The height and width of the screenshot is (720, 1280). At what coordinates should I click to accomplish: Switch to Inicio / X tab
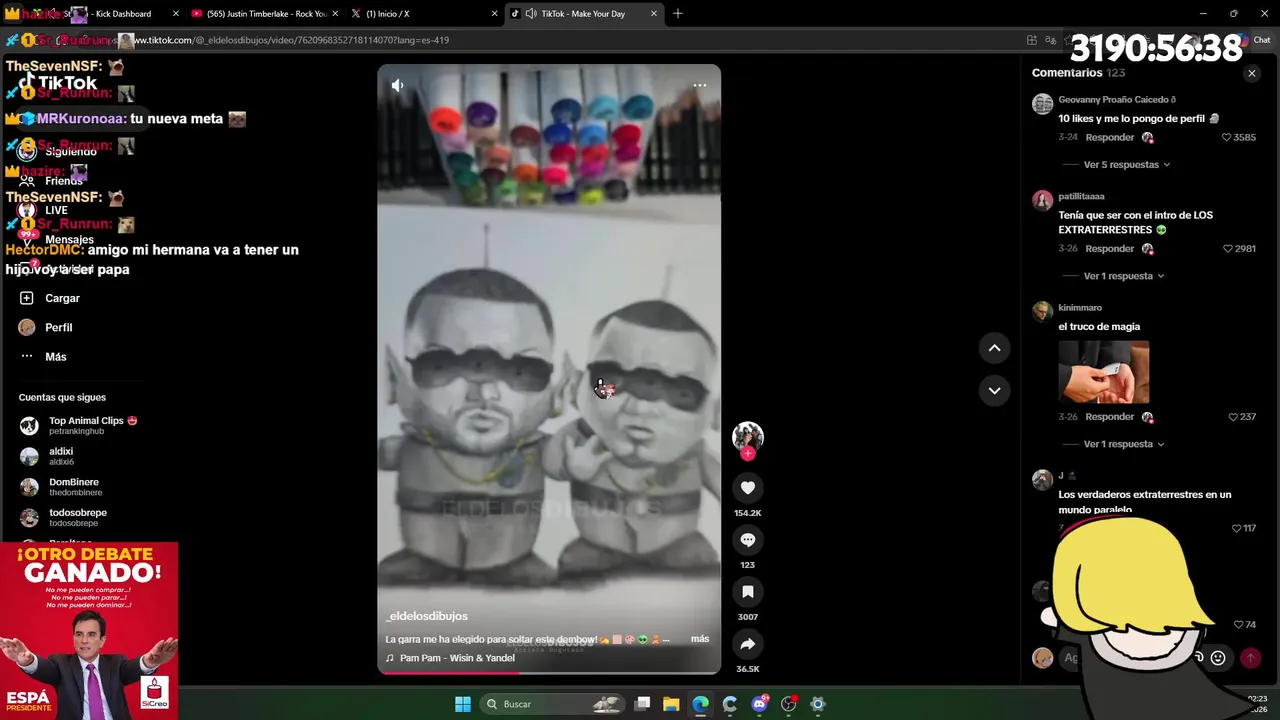(x=423, y=14)
